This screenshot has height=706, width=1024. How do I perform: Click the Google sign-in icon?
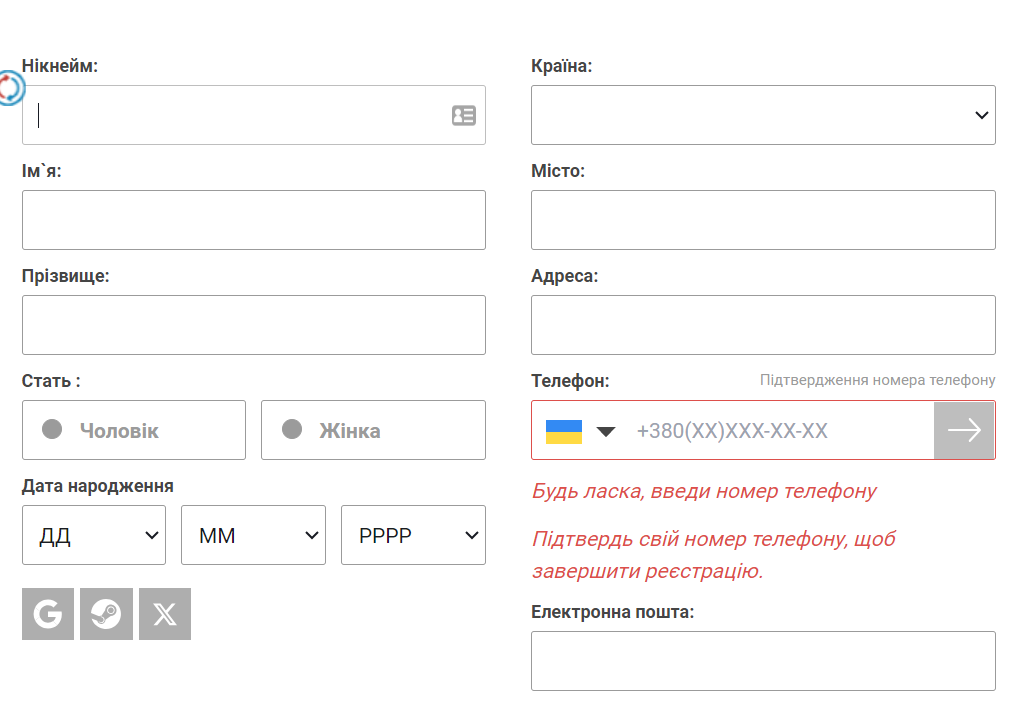[48, 614]
